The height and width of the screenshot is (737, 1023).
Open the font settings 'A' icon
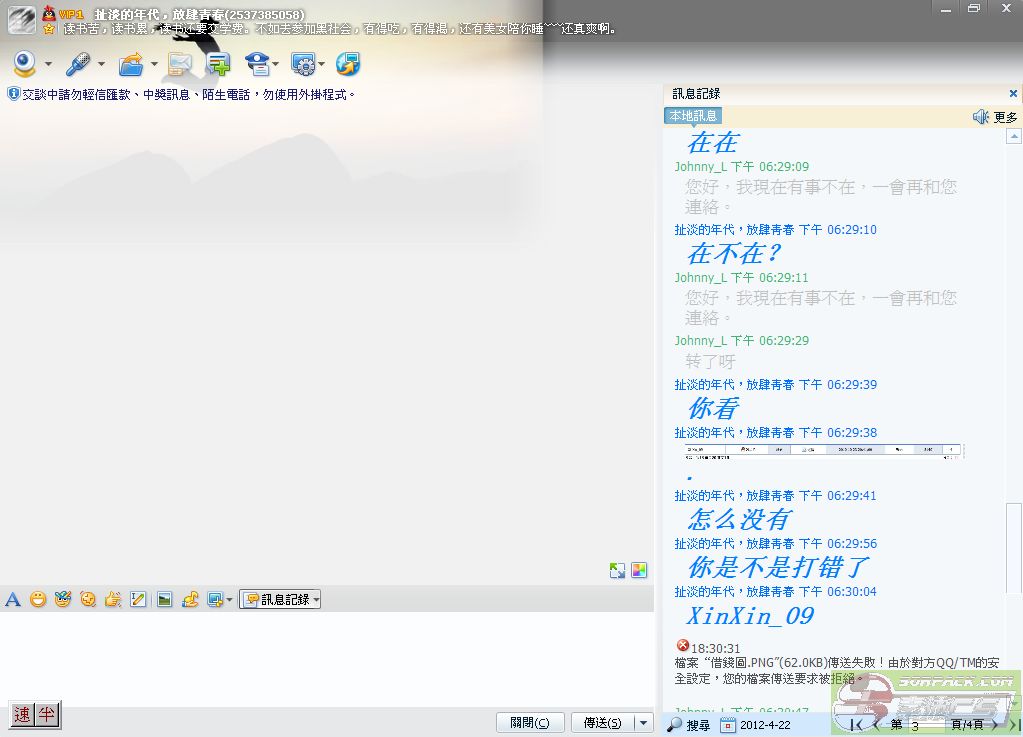13,600
